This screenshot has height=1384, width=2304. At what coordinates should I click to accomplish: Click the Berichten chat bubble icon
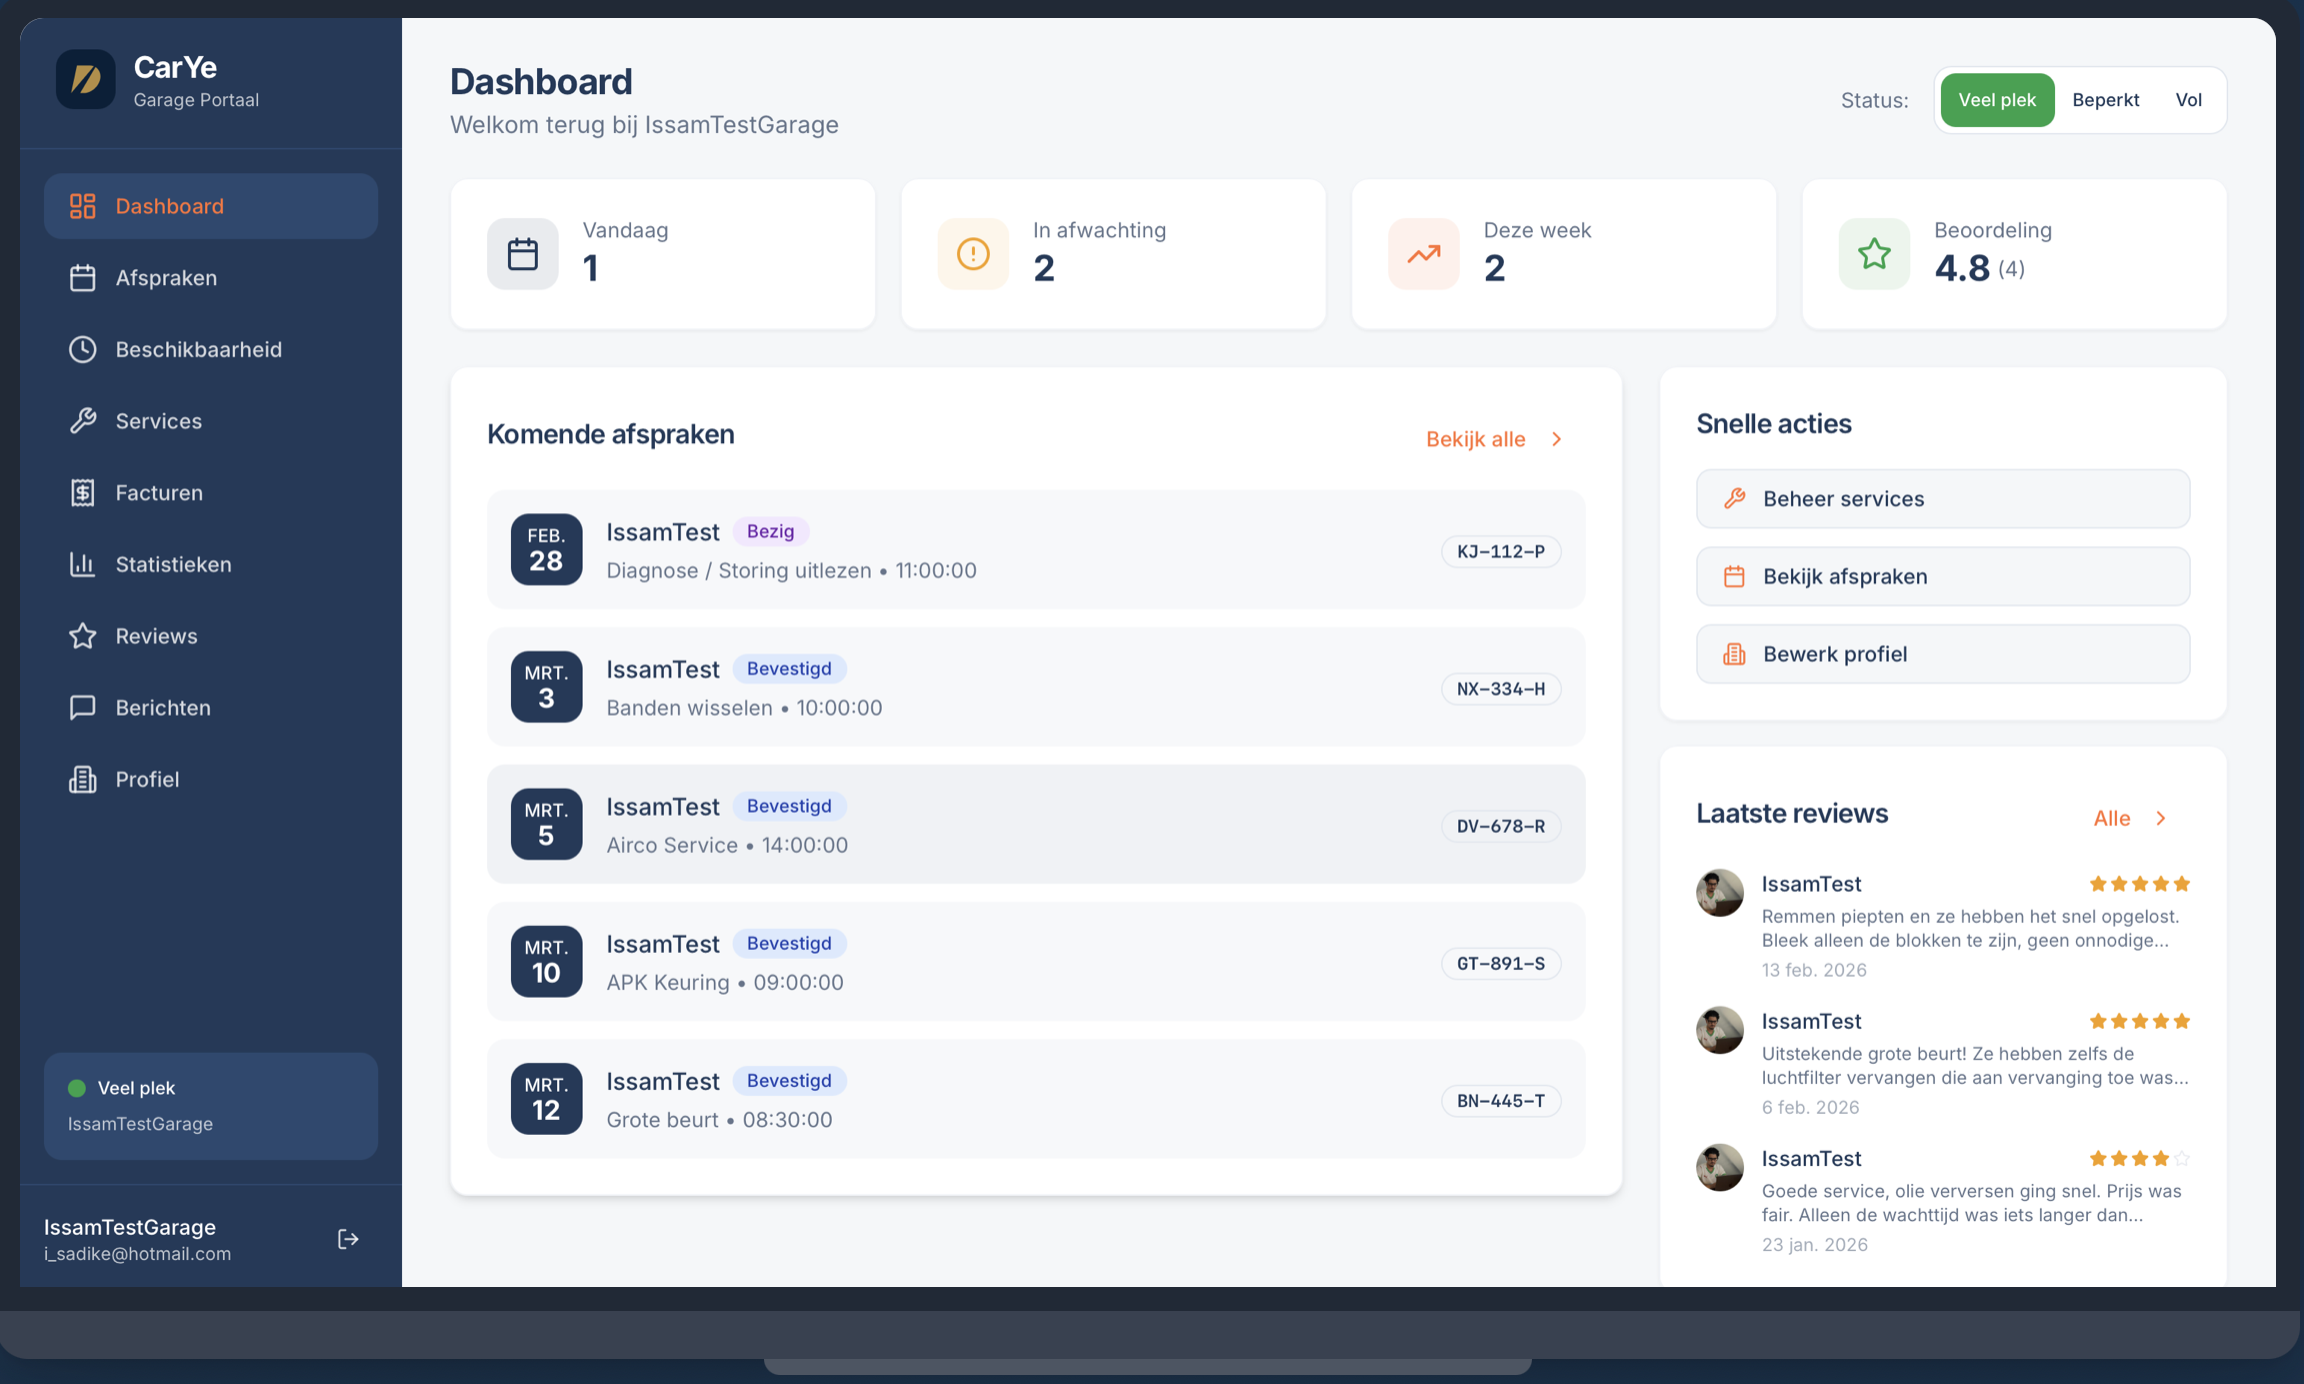tap(83, 708)
